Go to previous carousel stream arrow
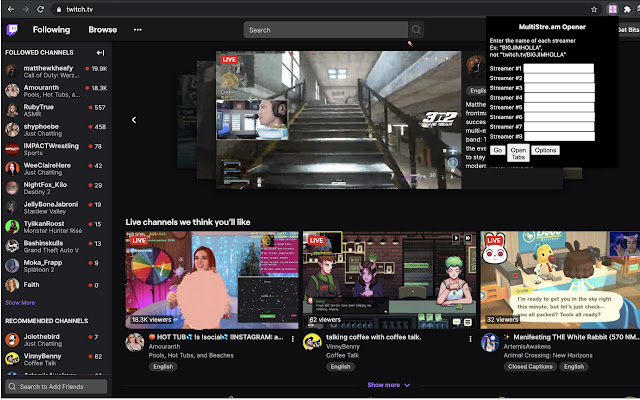This screenshot has width=640, height=400. pyautogui.click(x=134, y=120)
